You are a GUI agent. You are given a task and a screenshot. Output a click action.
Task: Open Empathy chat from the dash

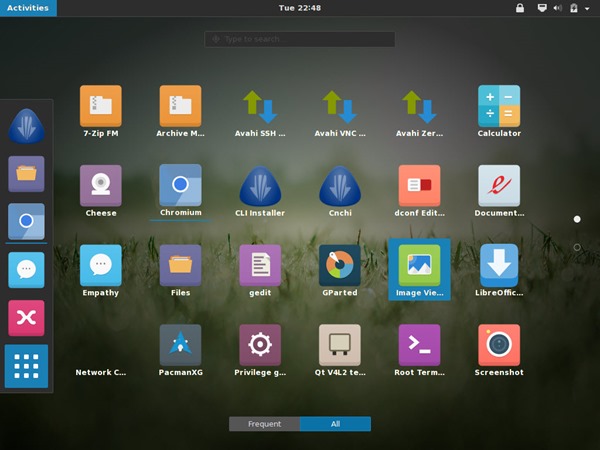(26, 270)
